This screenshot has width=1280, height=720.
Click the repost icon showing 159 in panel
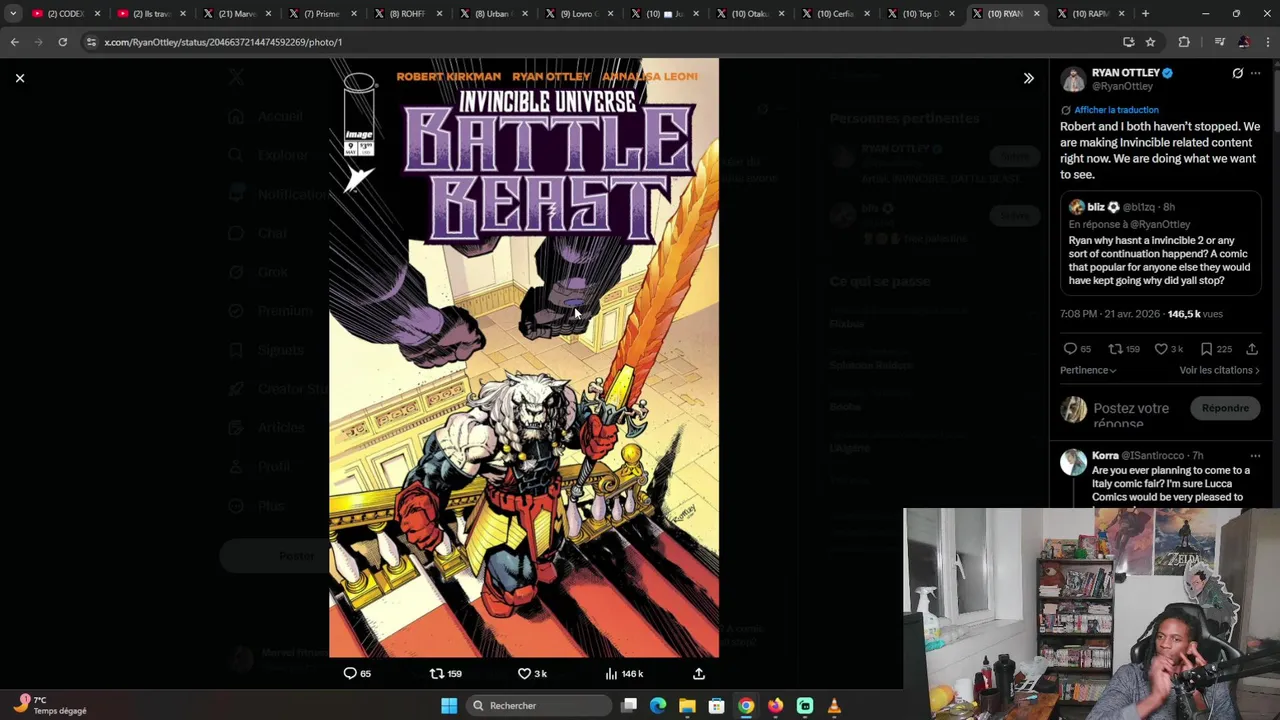[x=1115, y=349]
